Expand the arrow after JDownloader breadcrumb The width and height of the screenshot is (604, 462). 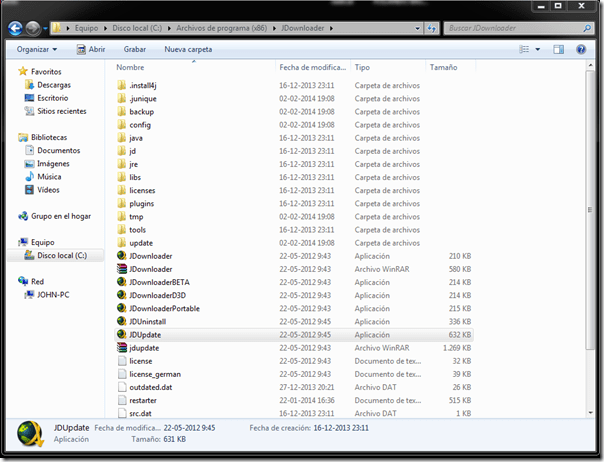pyautogui.click(x=331, y=28)
